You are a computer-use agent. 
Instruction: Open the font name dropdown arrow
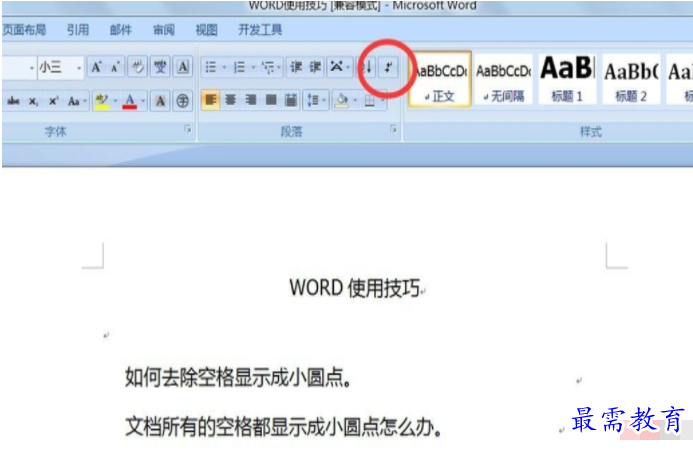(x=31, y=68)
